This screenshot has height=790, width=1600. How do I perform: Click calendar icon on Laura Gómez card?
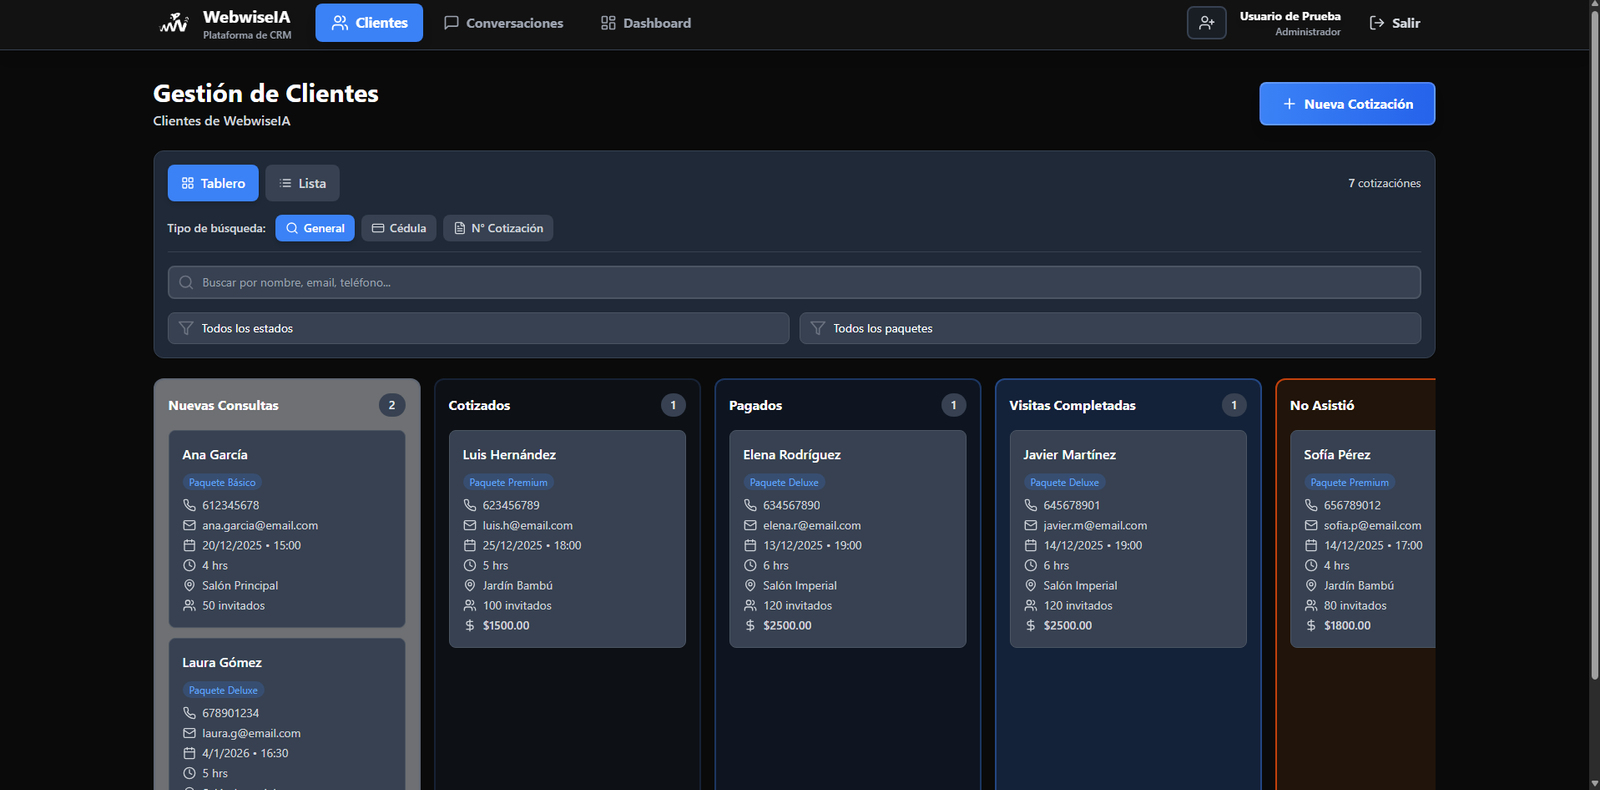click(x=189, y=753)
